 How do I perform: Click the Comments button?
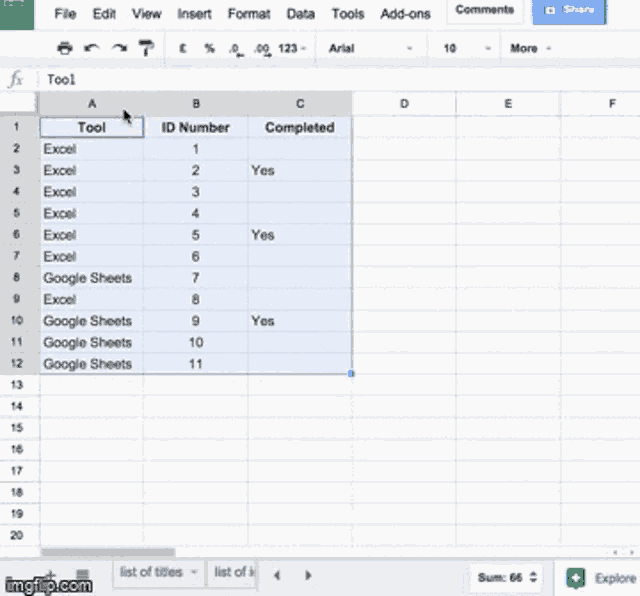[x=484, y=10]
